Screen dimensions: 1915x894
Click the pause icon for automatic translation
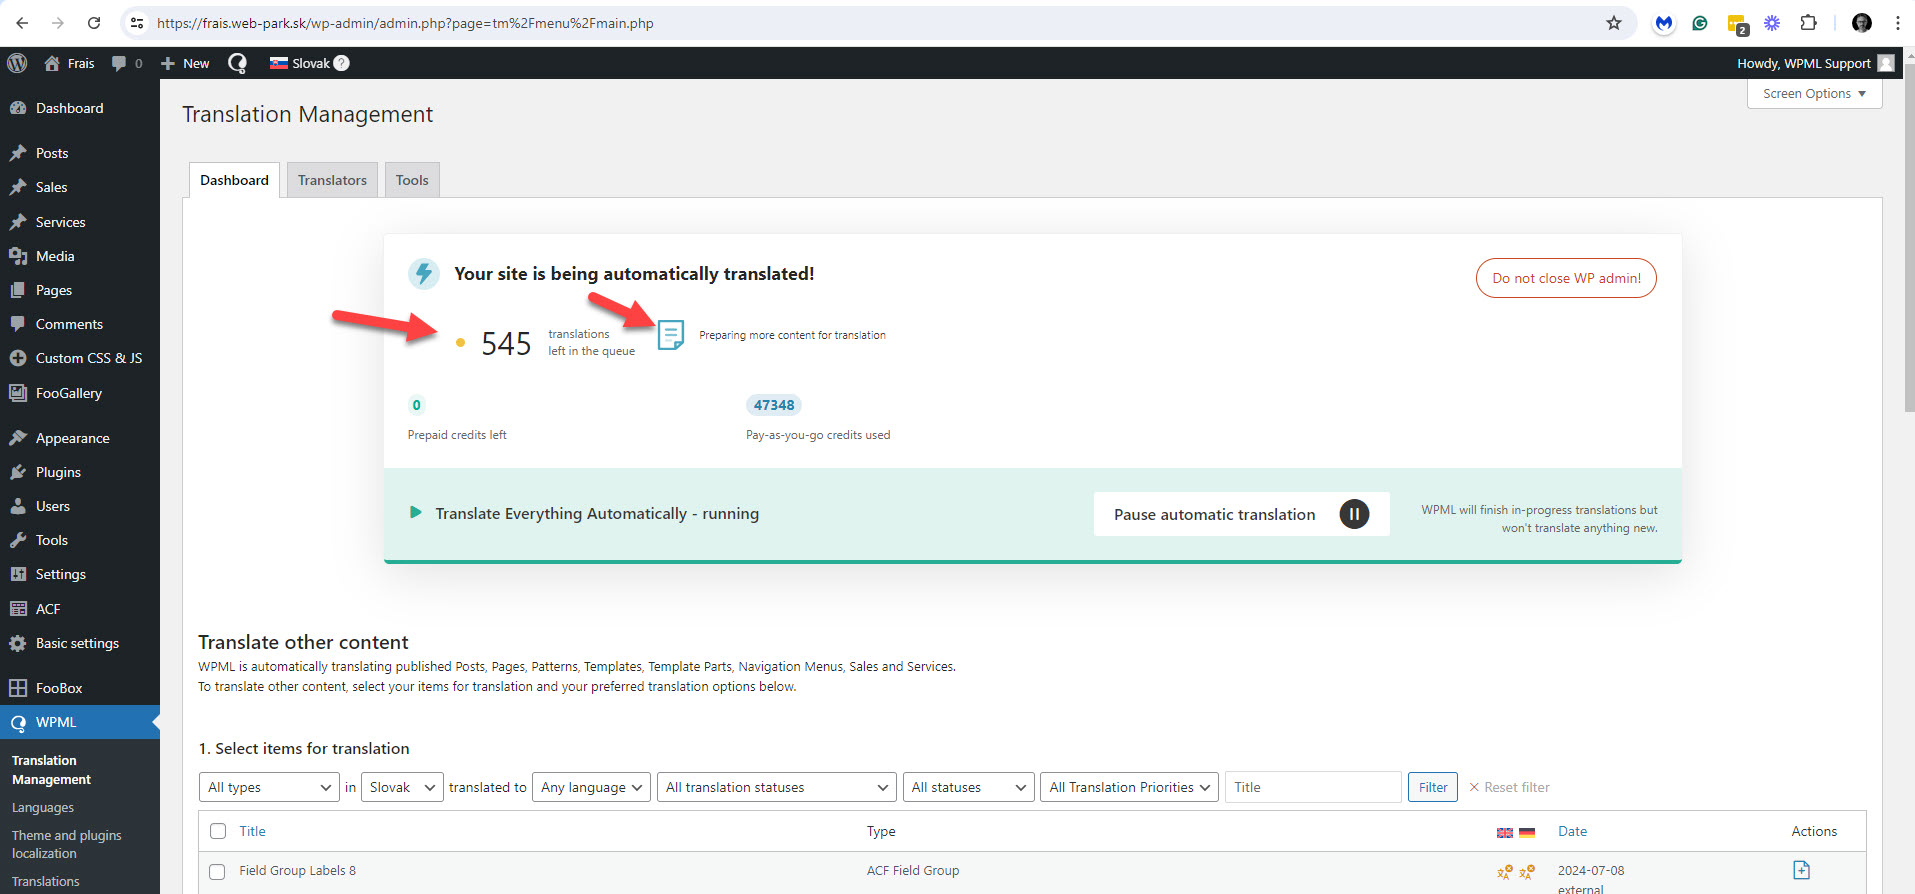click(1354, 514)
